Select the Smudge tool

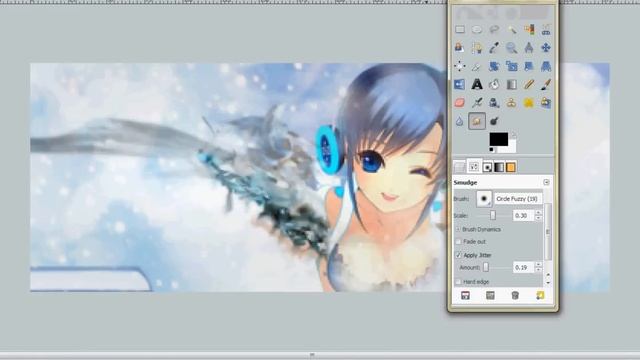coord(477,121)
